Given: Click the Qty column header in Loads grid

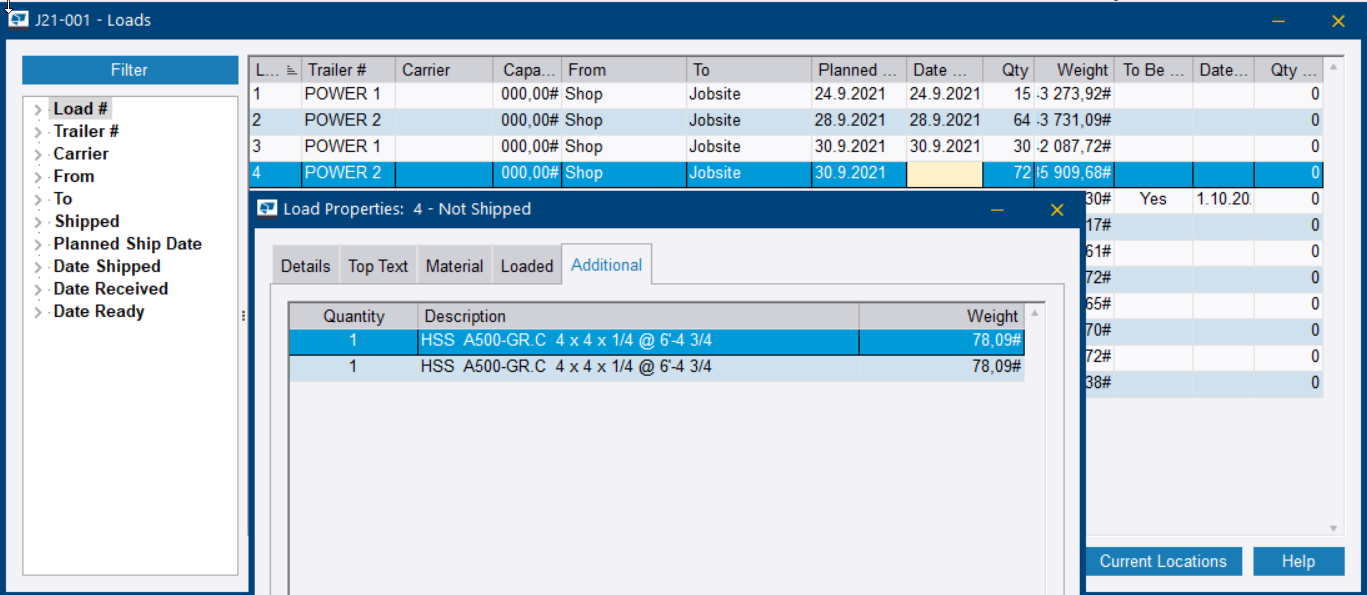Looking at the screenshot, I should 1007,70.
